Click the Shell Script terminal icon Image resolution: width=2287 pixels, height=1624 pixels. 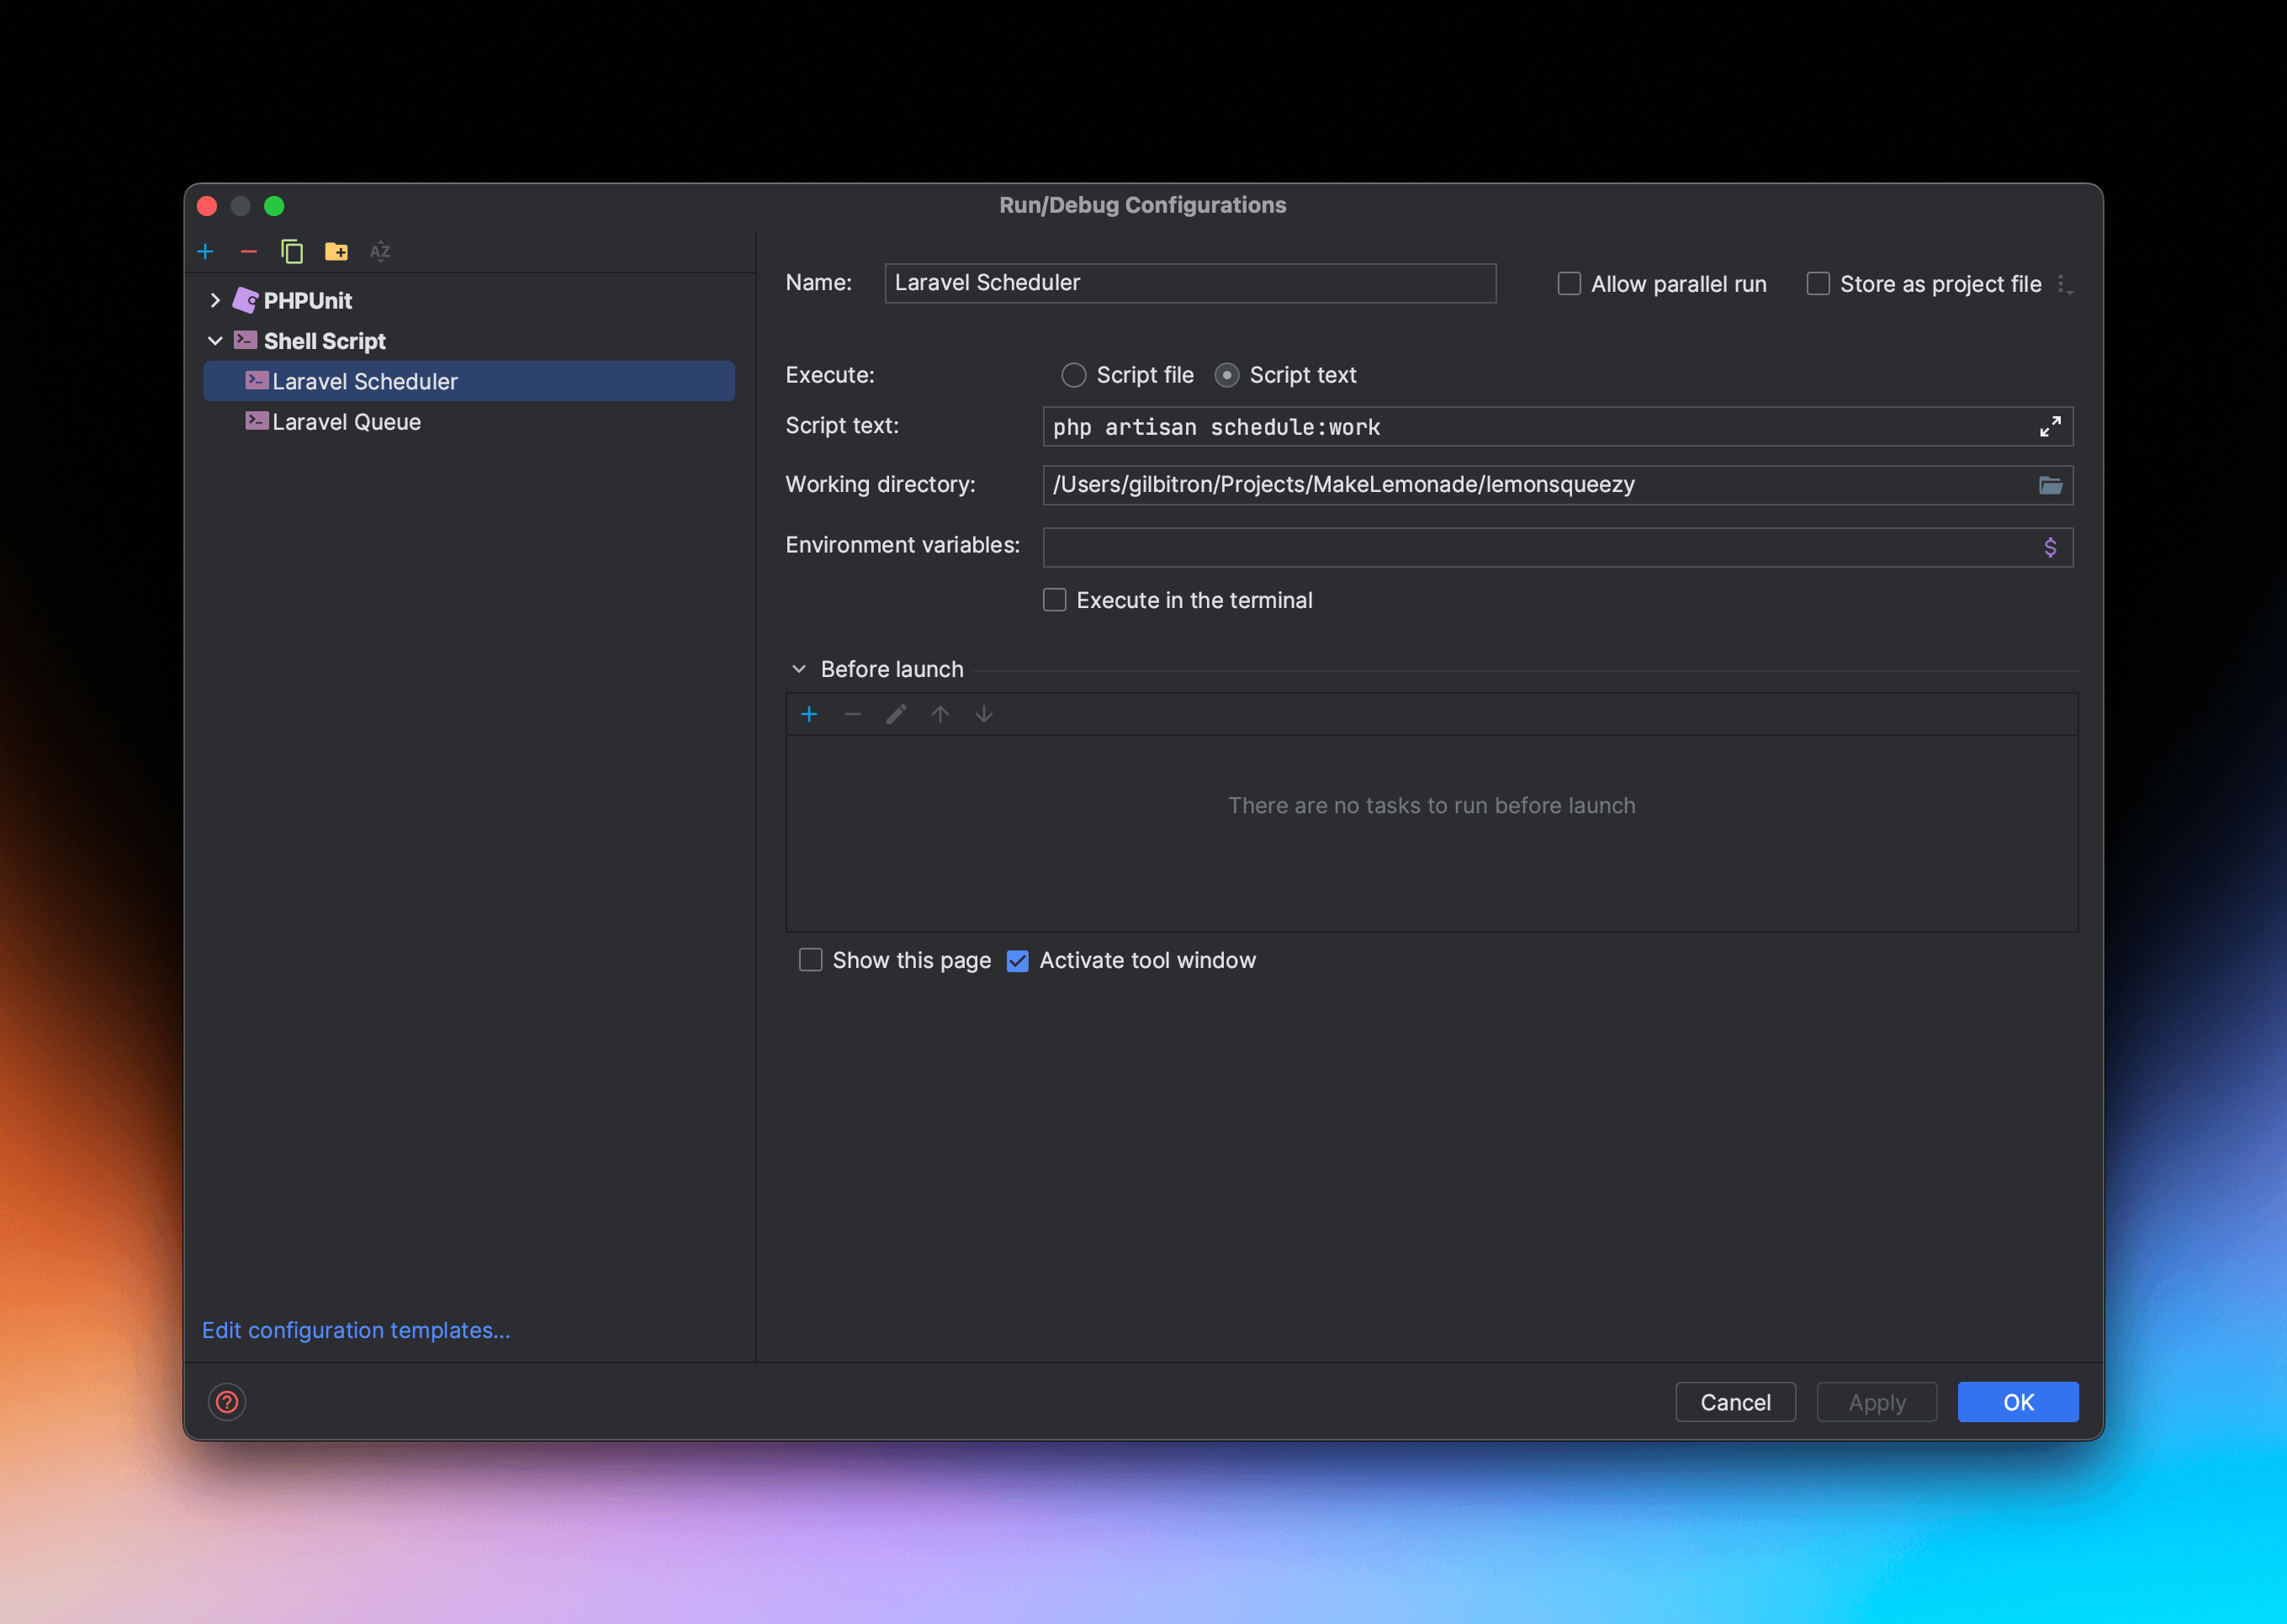point(246,341)
